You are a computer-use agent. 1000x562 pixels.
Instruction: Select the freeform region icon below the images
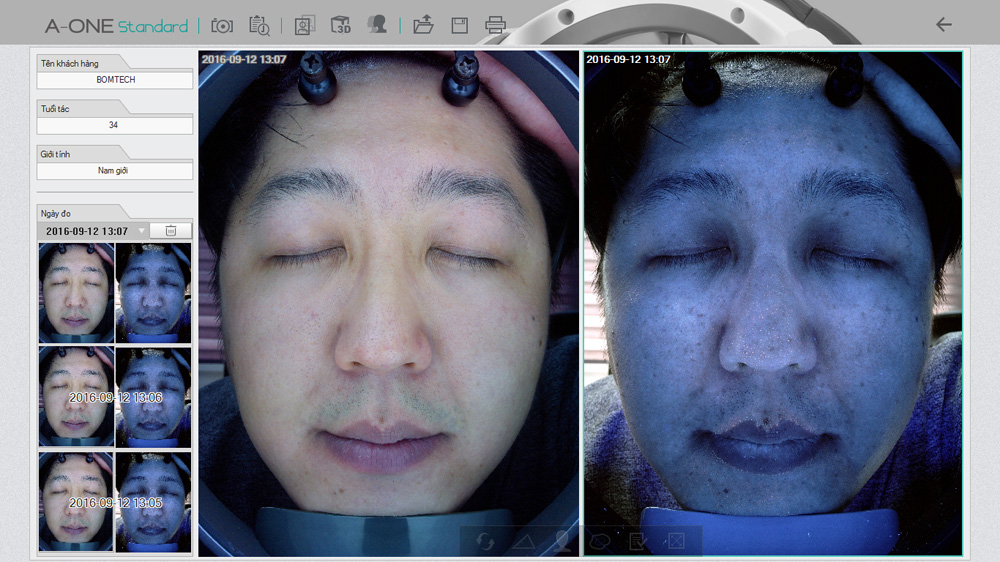(600, 541)
